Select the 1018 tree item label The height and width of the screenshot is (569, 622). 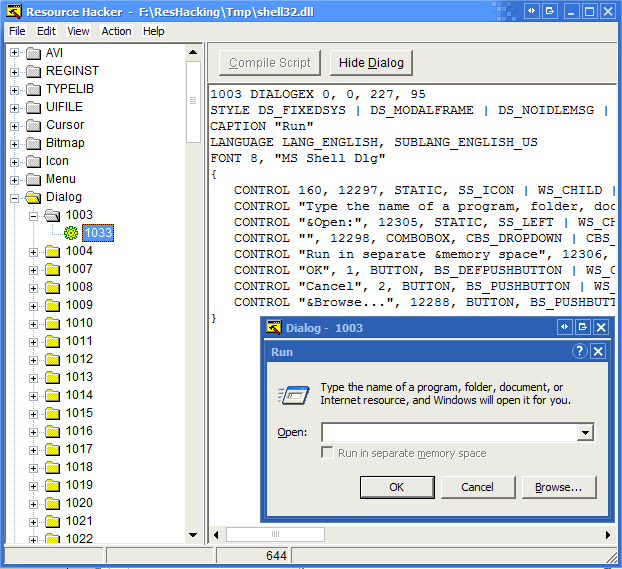[x=79, y=467]
